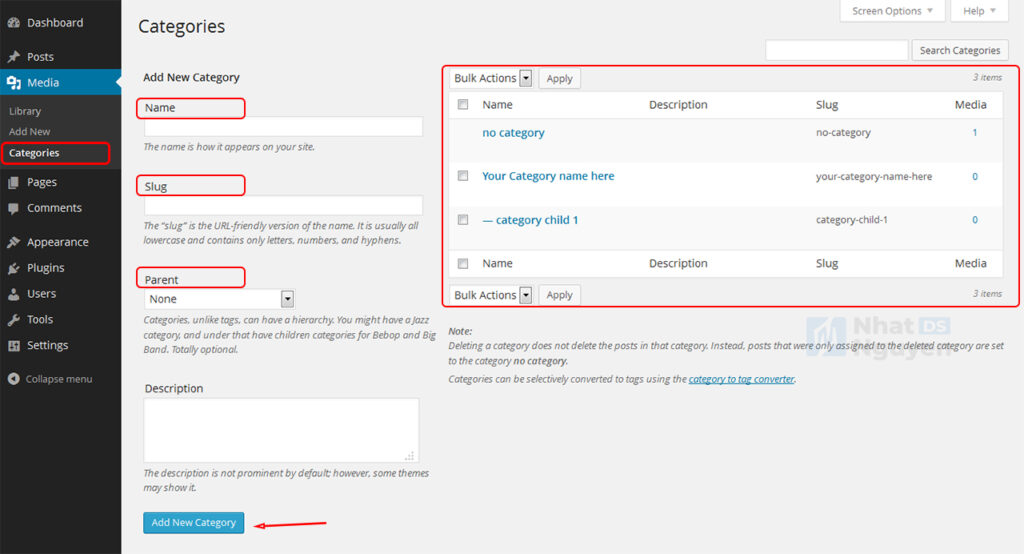The image size is (1024, 554).
Task: Click Collapse menu text
Action: [59, 379]
